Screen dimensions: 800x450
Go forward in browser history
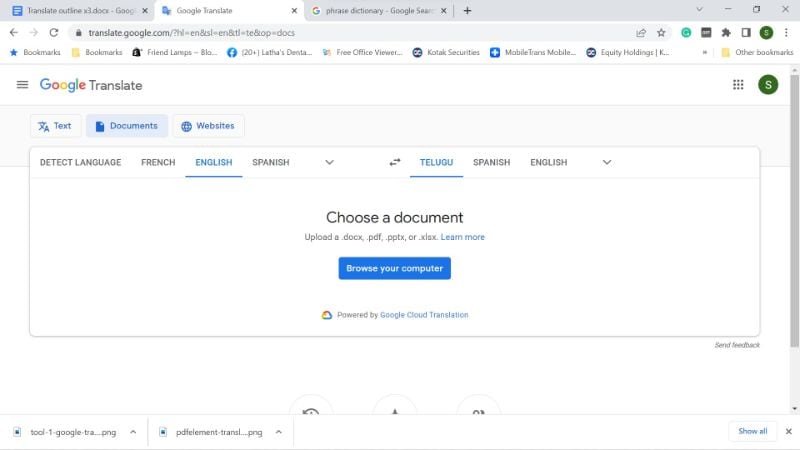coord(34,33)
